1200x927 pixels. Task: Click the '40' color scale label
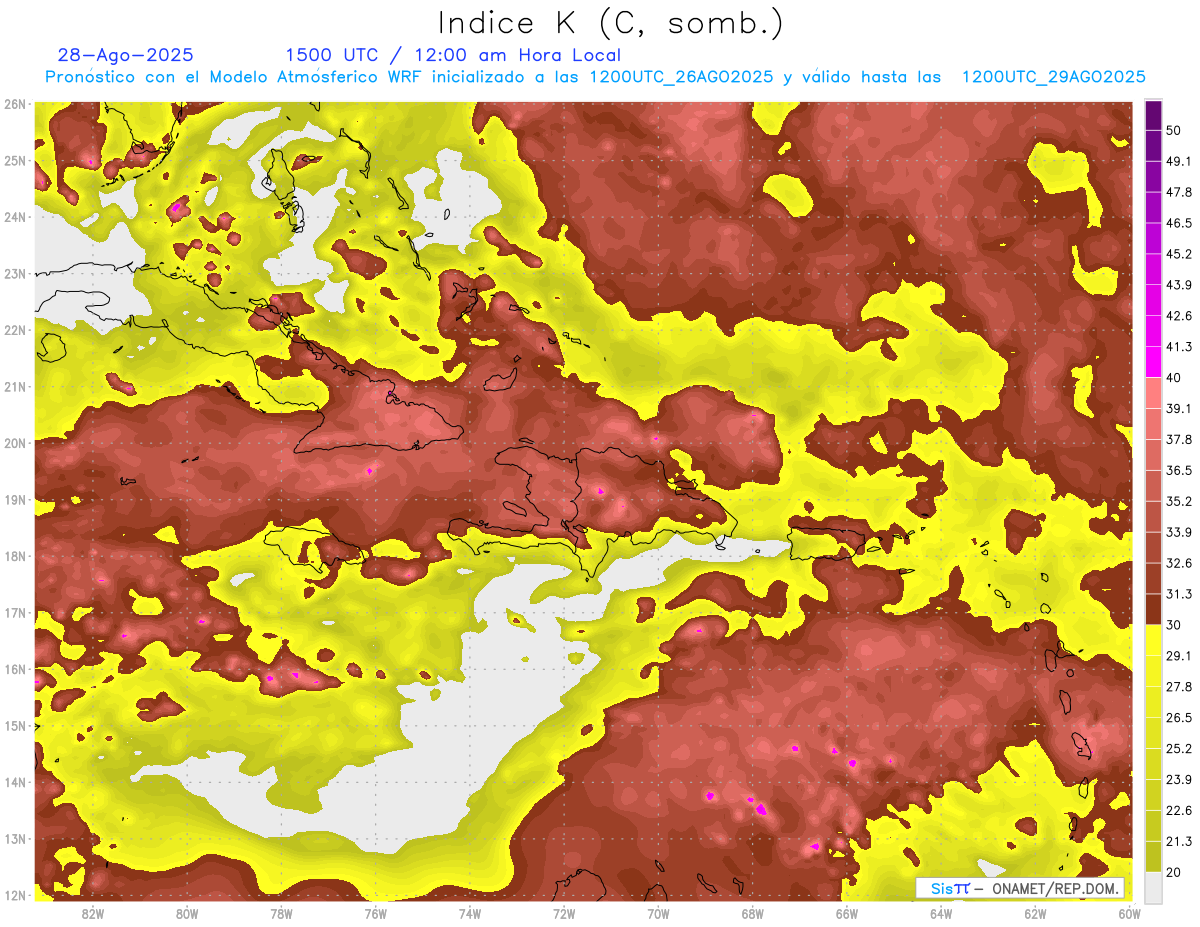point(1174,377)
